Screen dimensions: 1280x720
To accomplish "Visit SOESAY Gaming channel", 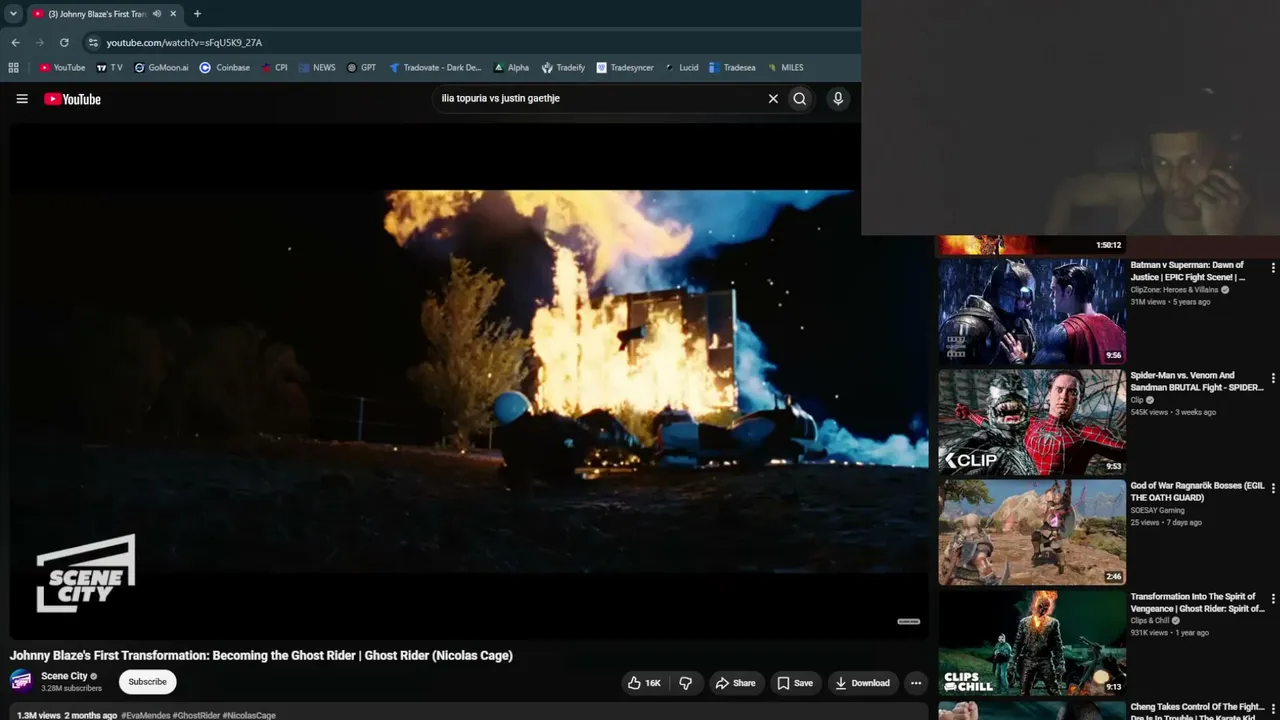I will click(1158, 510).
